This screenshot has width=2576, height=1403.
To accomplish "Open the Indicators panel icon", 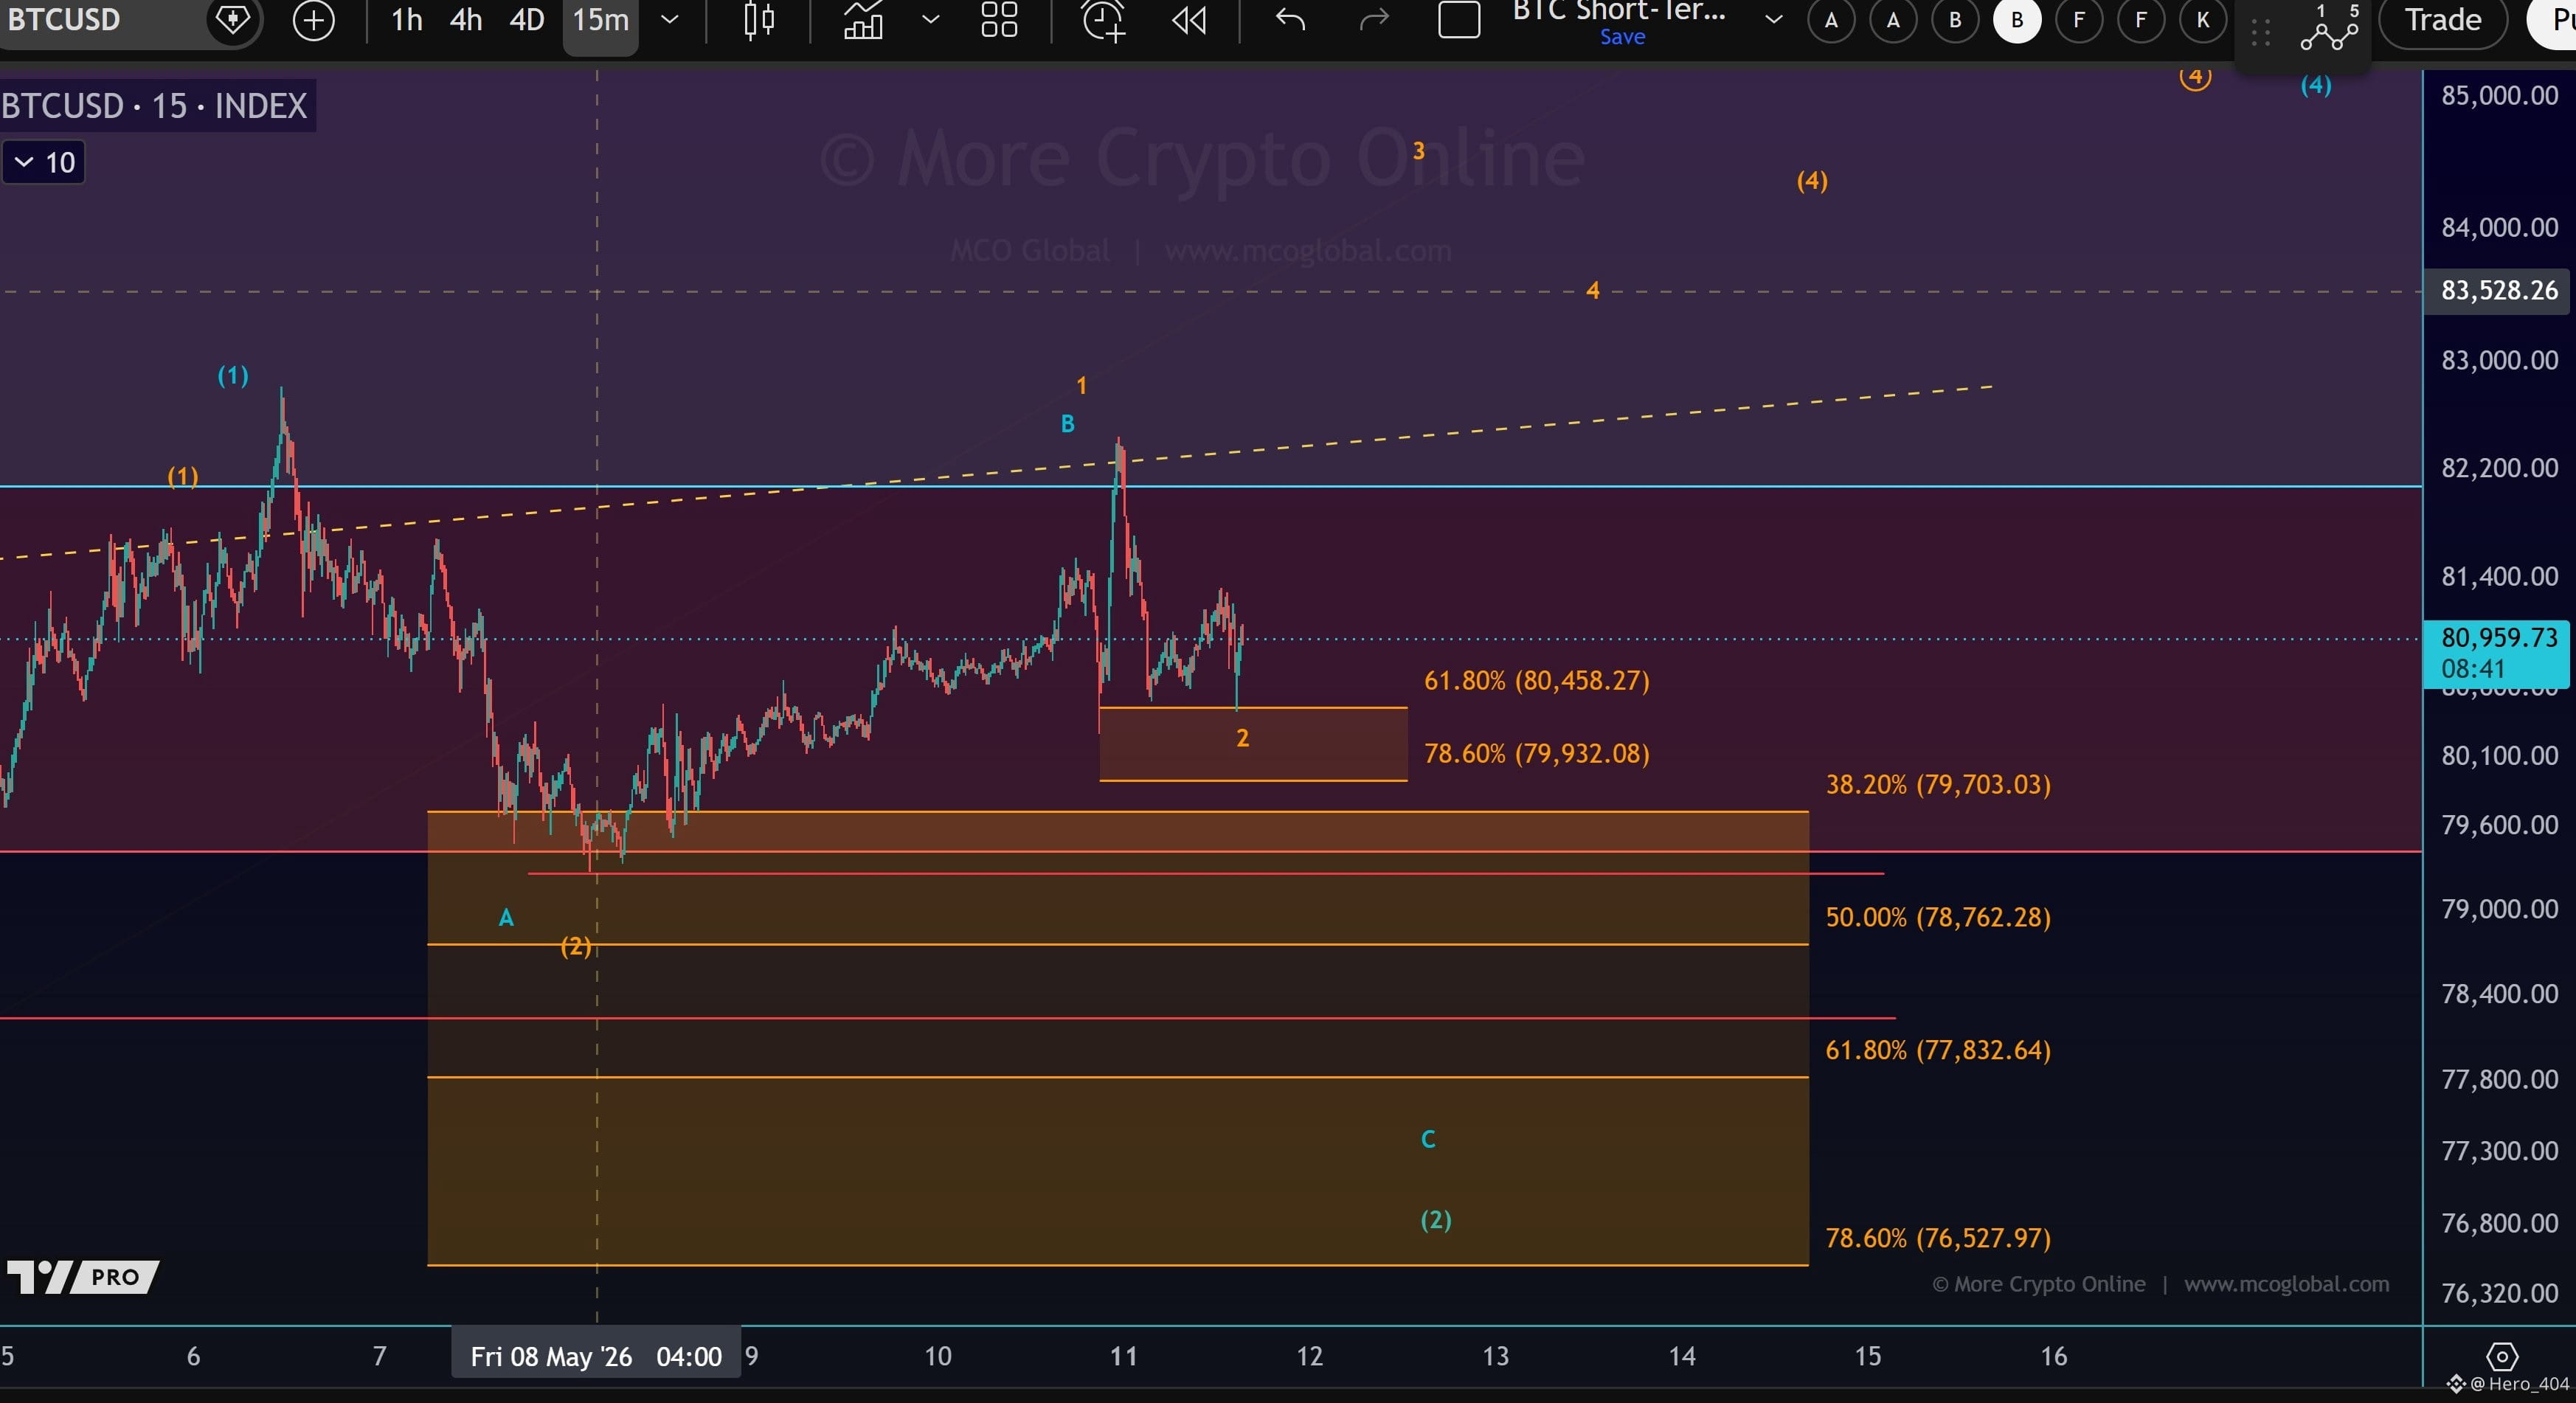I will point(863,20).
